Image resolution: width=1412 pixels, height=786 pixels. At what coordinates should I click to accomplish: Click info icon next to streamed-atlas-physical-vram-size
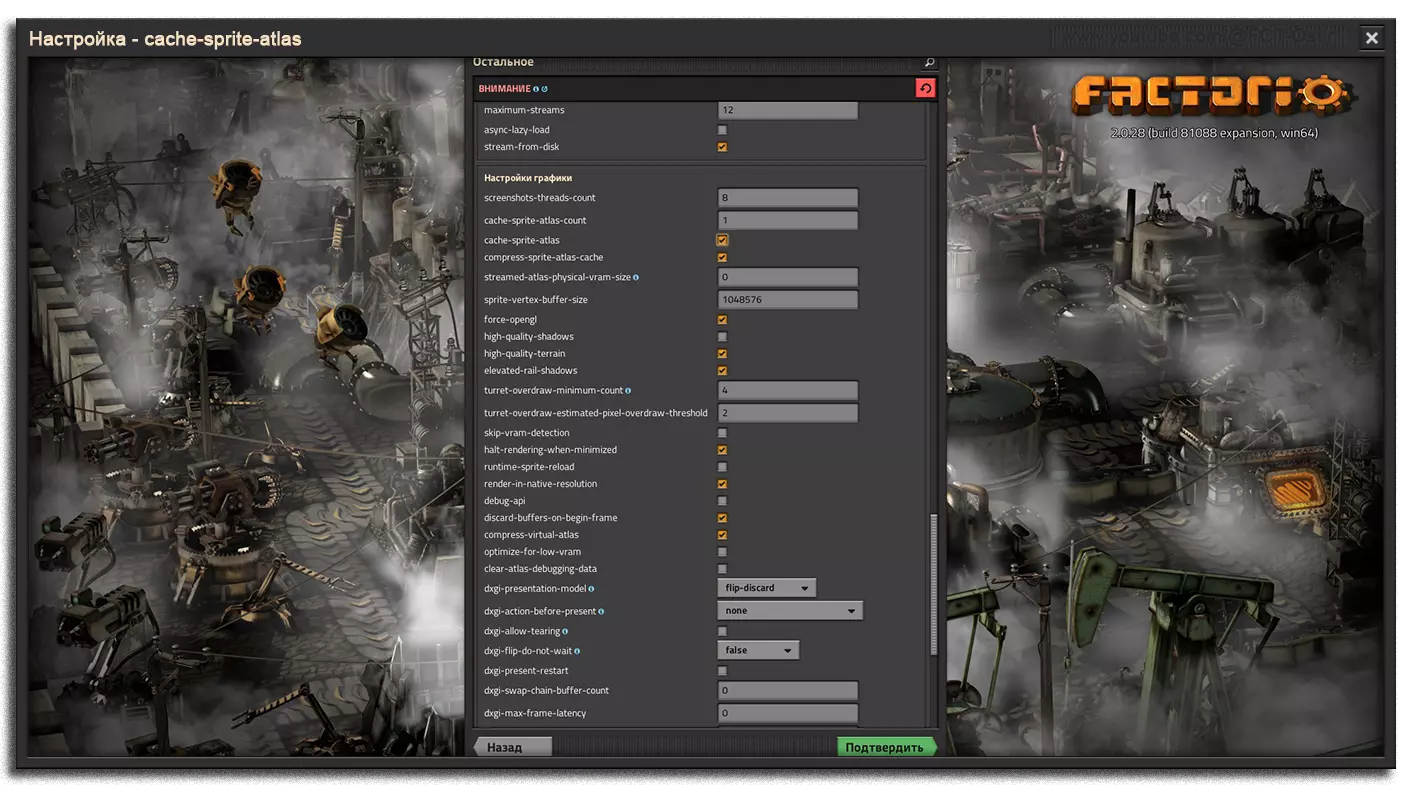pos(636,277)
